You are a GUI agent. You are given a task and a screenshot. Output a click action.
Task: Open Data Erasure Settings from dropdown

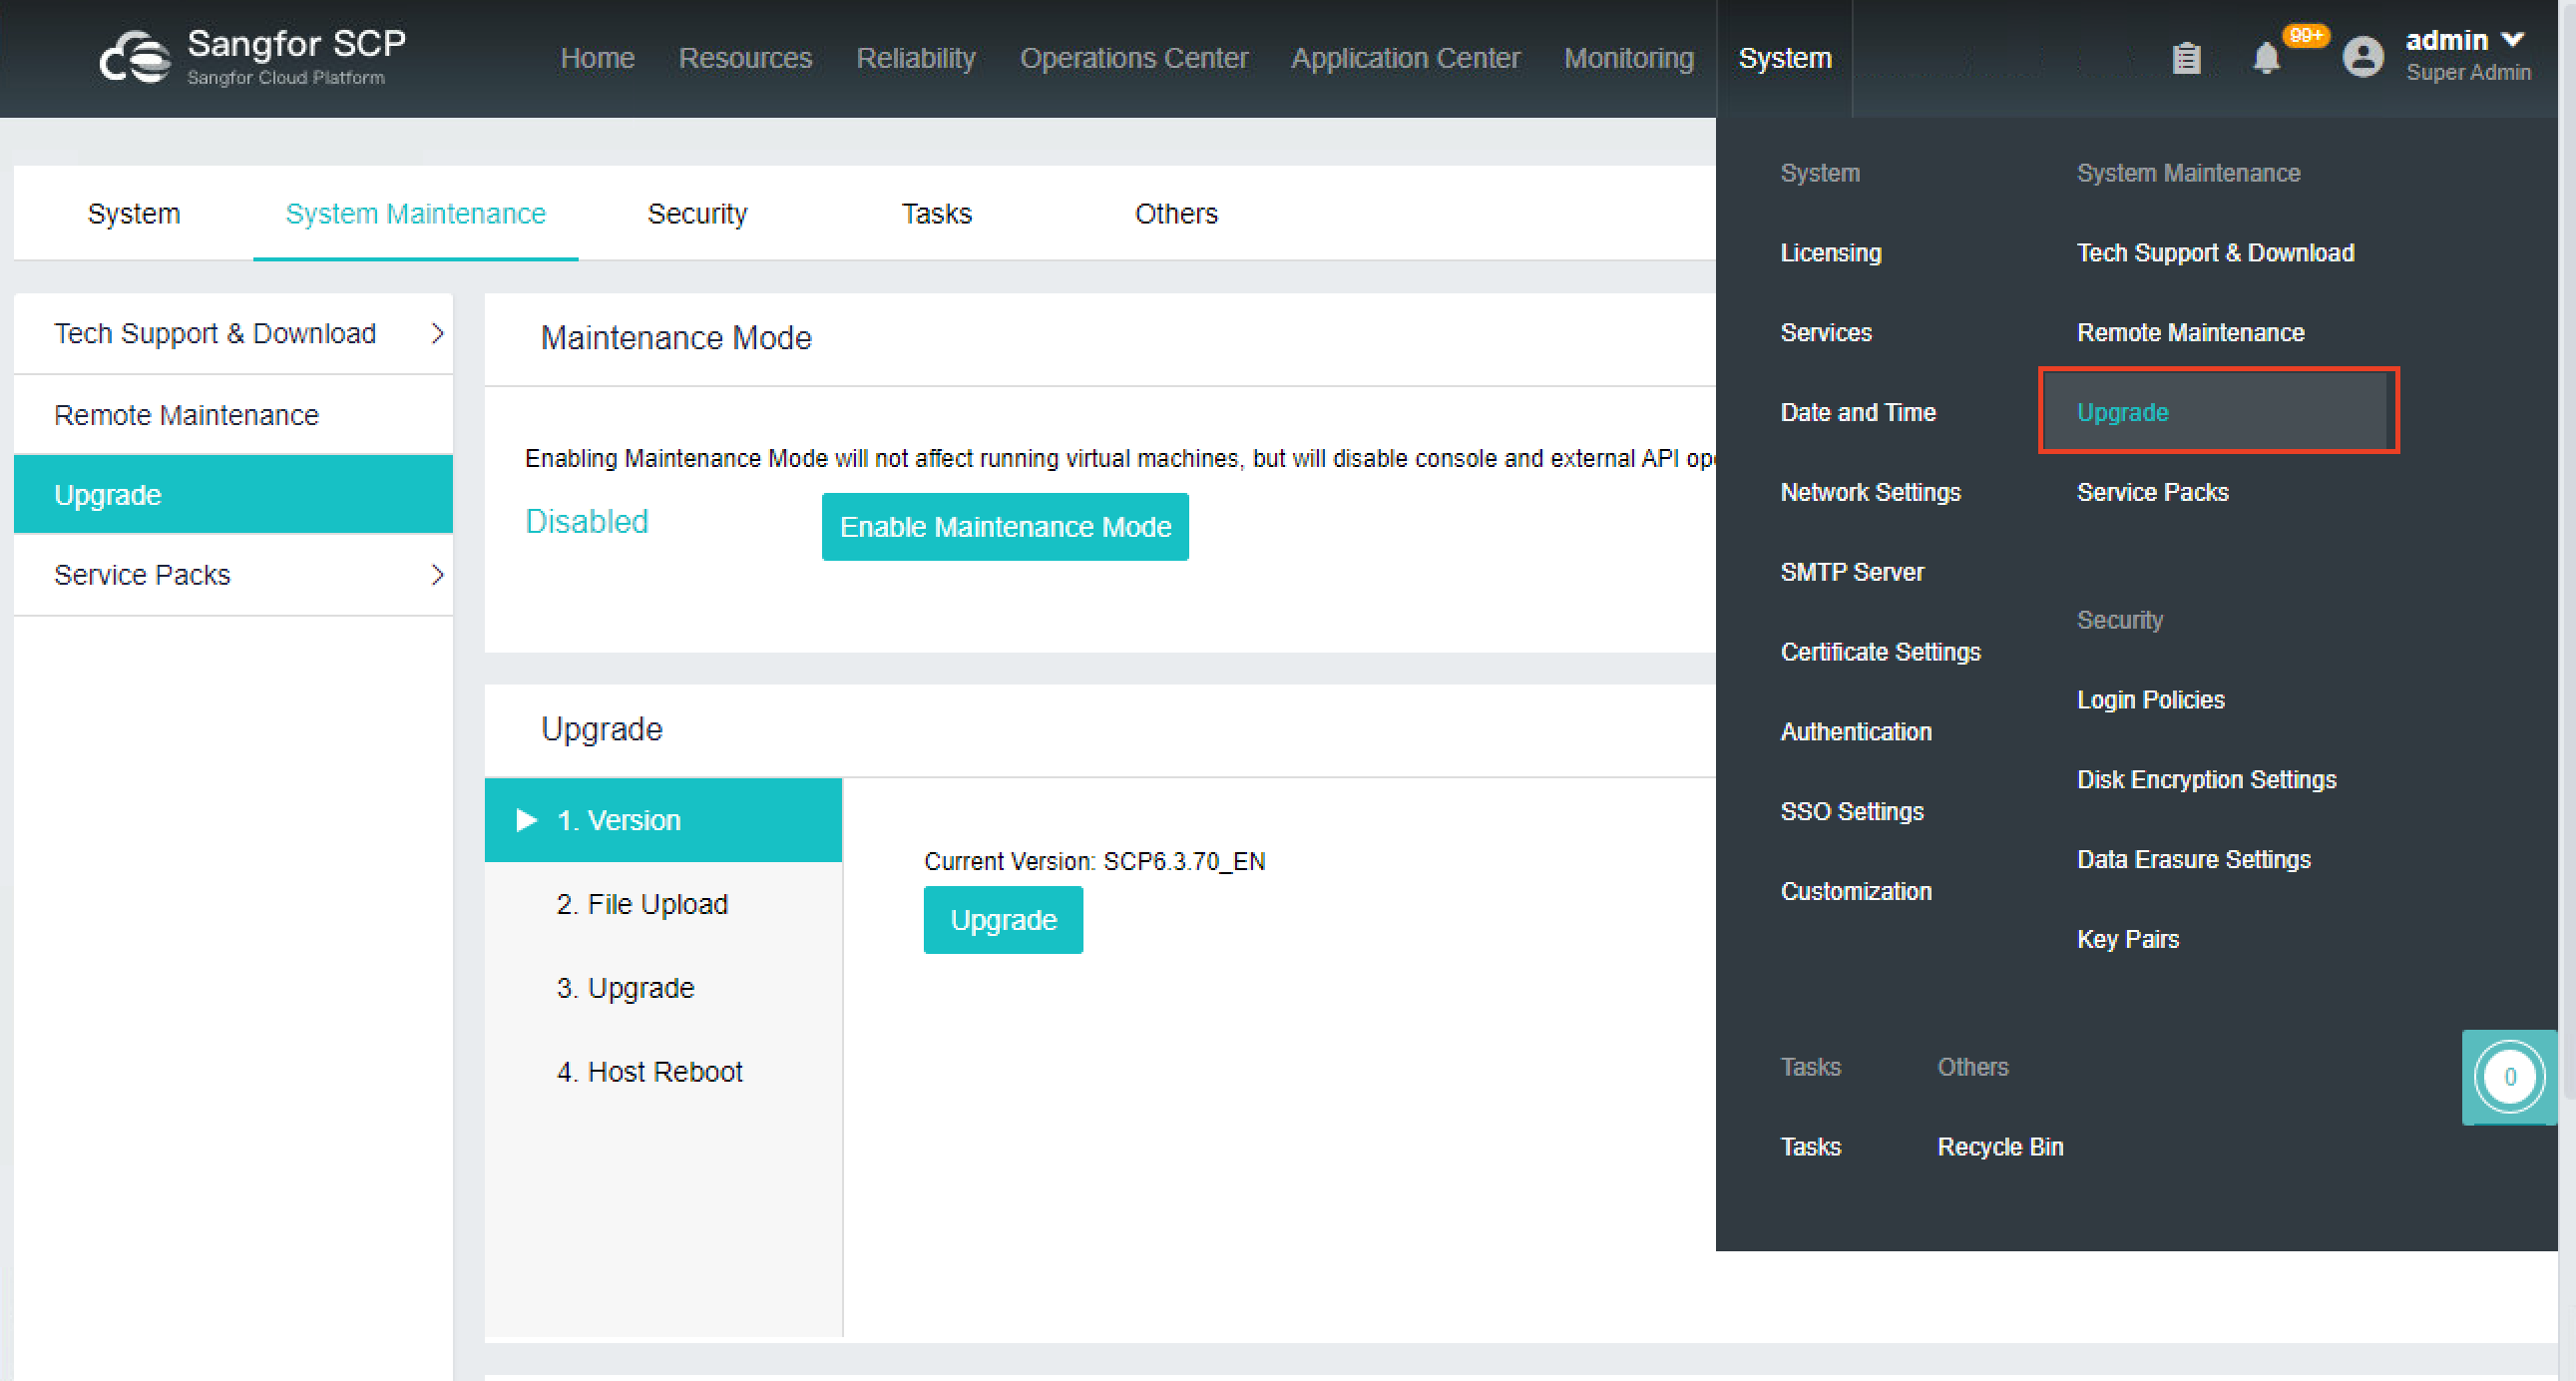point(2194,860)
